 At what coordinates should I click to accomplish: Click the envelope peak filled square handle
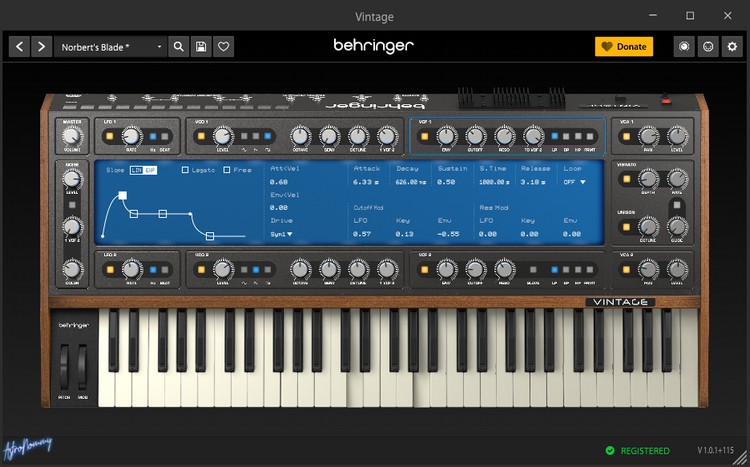click(123, 195)
